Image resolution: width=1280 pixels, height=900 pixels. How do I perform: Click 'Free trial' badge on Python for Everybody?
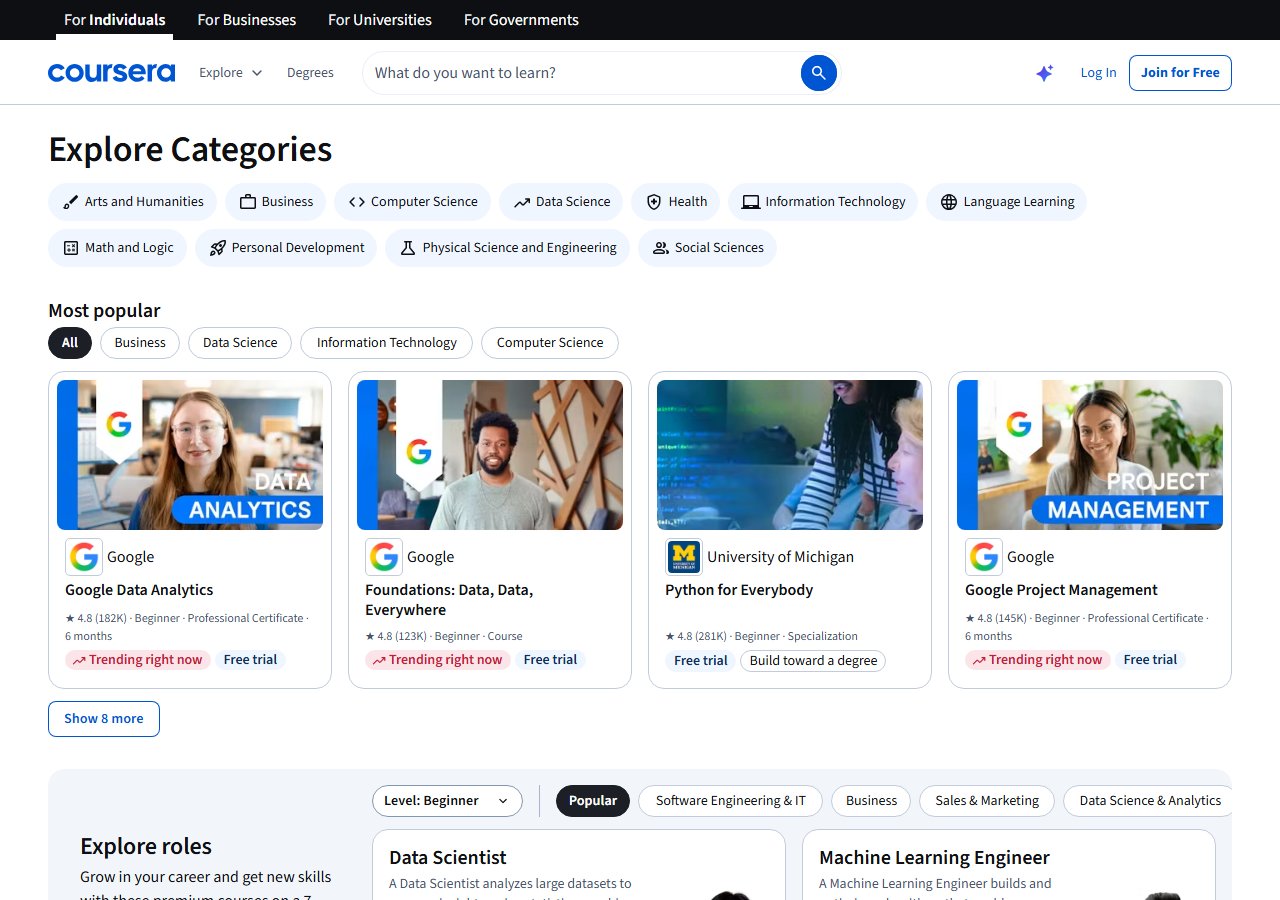click(700, 661)
